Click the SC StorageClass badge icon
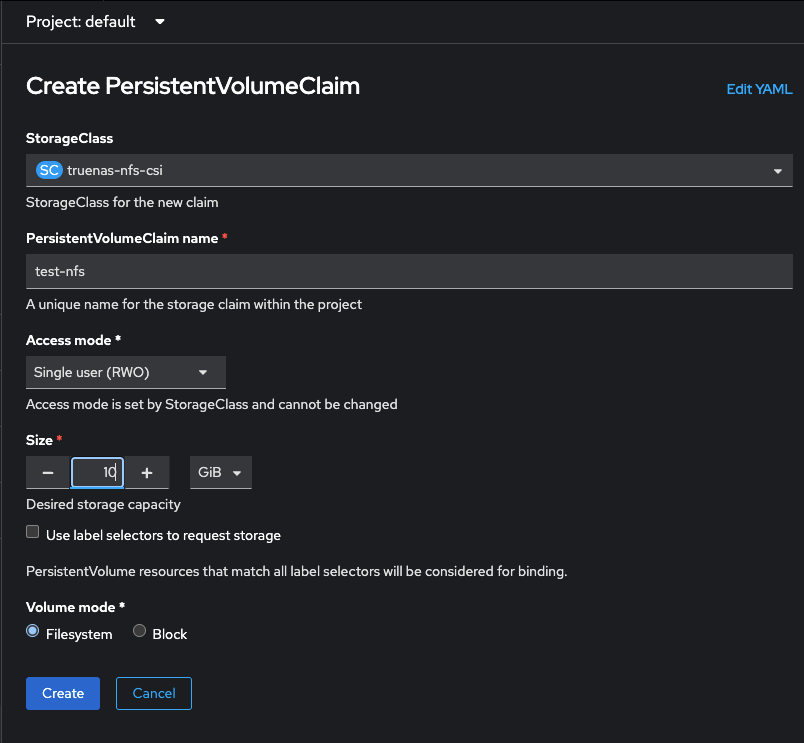 pos(49,170)
